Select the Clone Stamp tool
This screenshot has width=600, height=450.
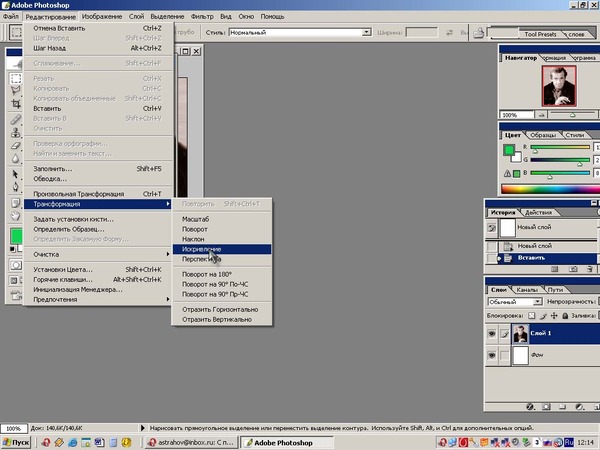tap(16, 132)
